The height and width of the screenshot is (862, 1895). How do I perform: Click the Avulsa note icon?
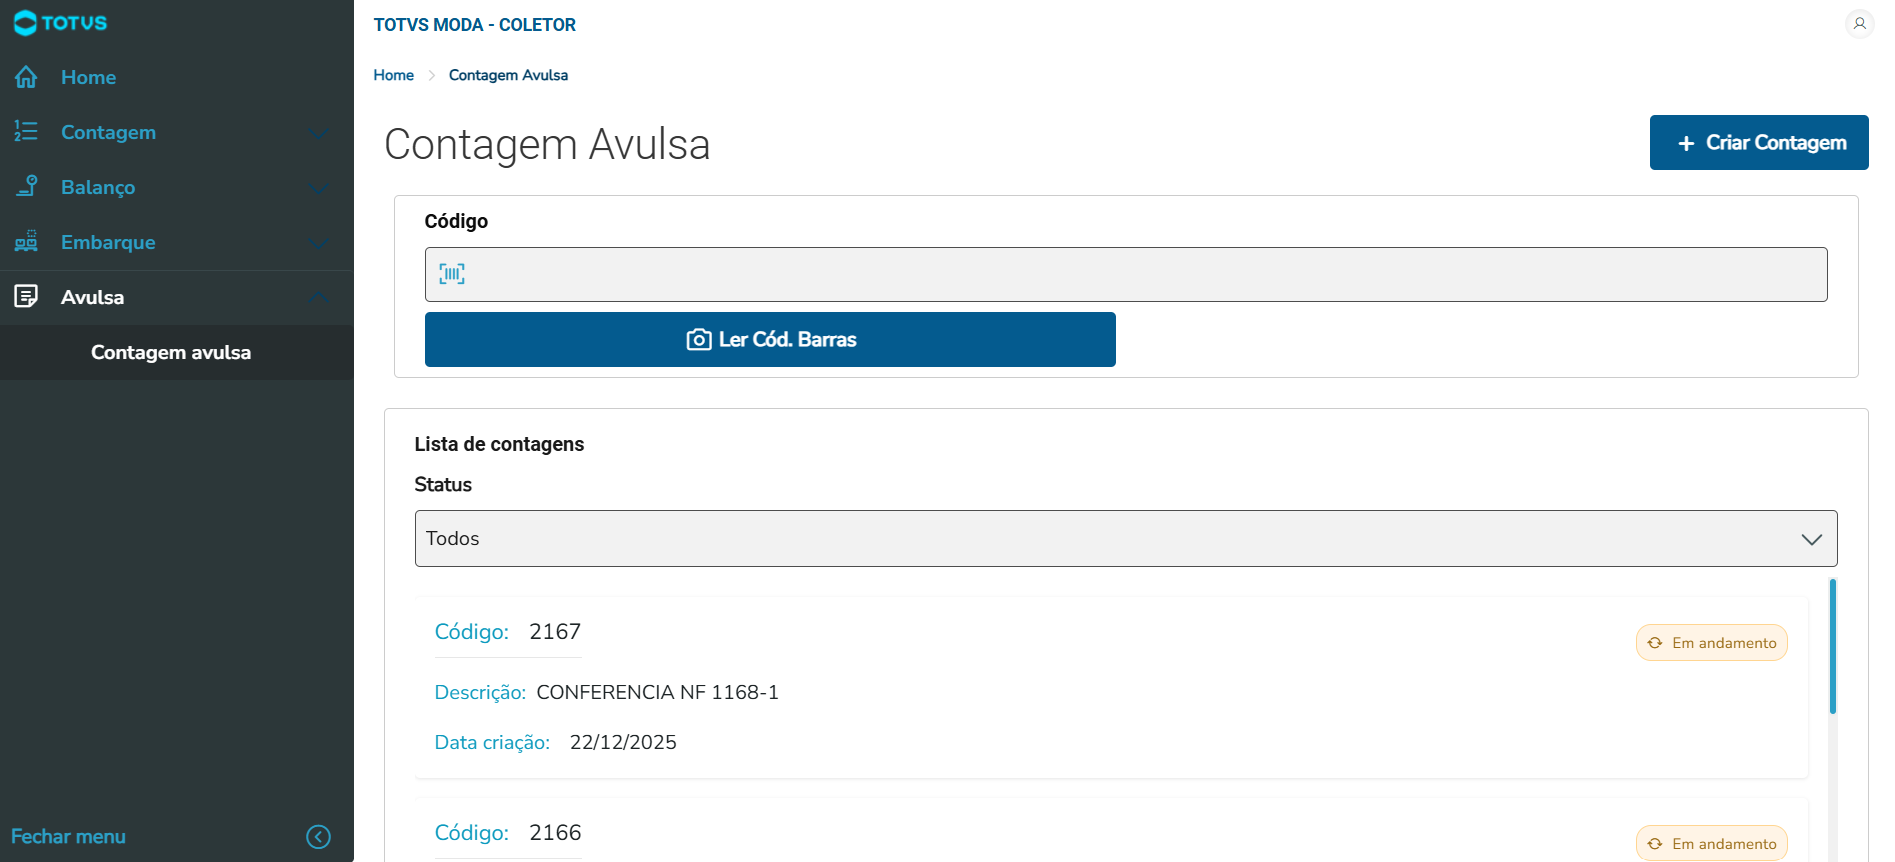(26, 296)
